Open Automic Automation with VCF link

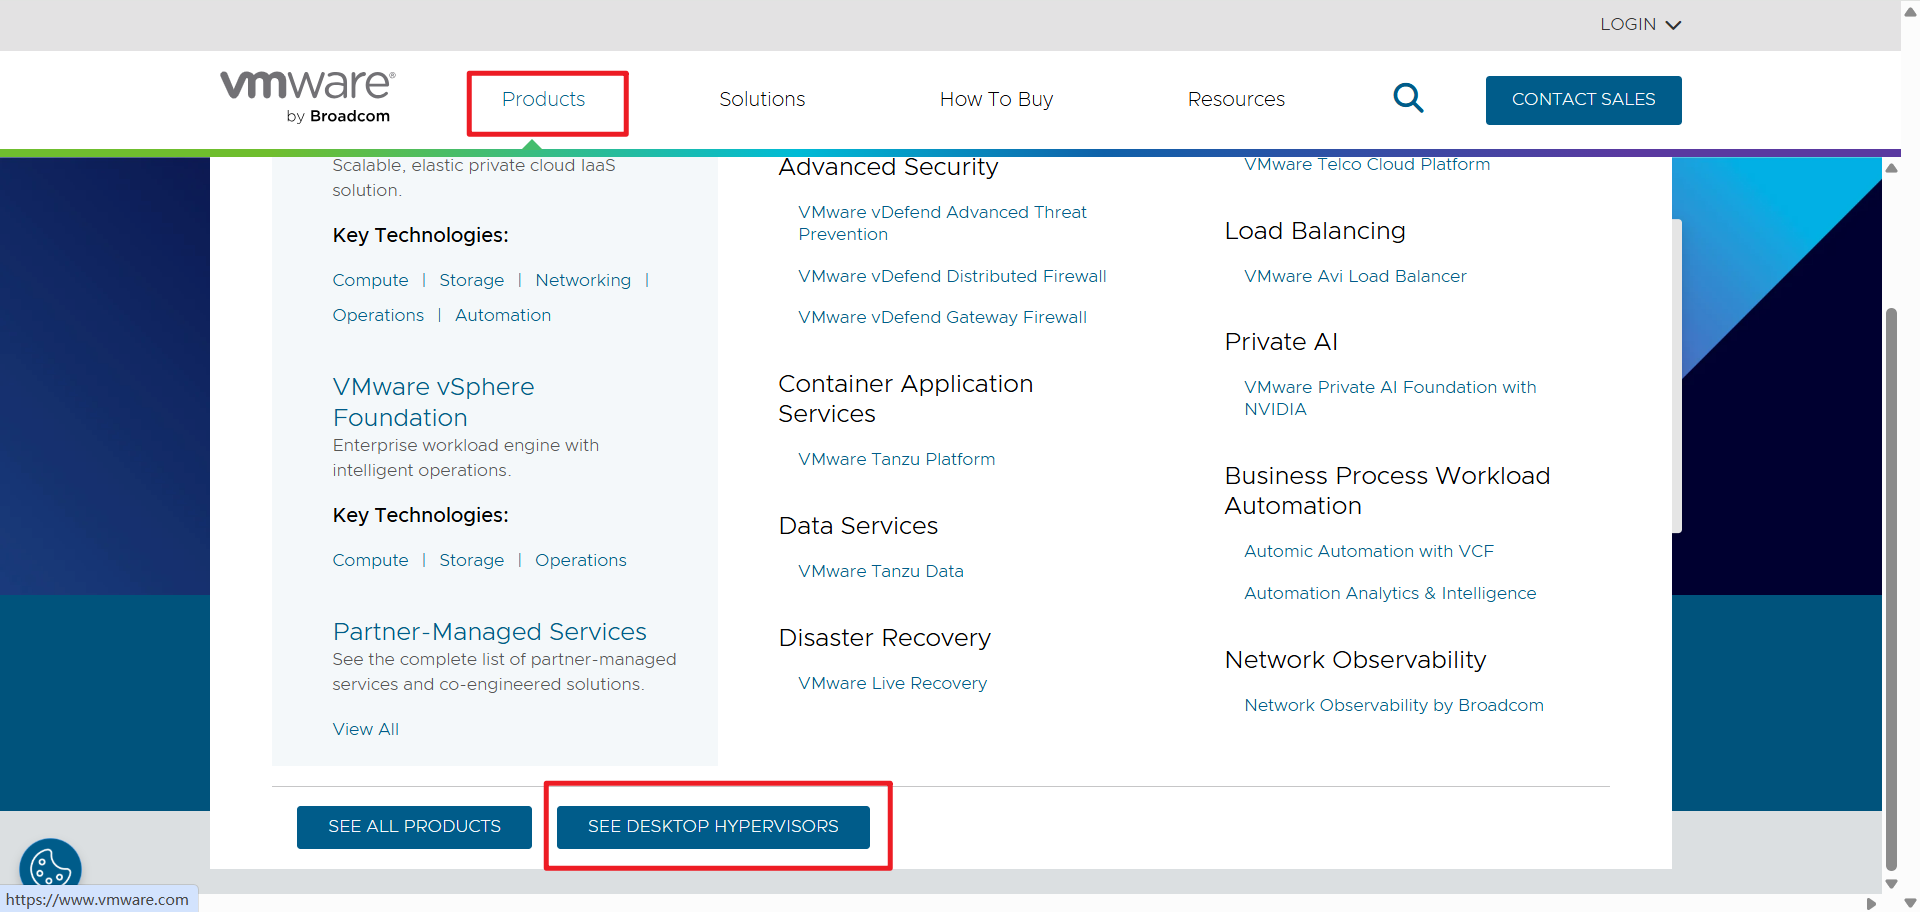[1368, 551]
